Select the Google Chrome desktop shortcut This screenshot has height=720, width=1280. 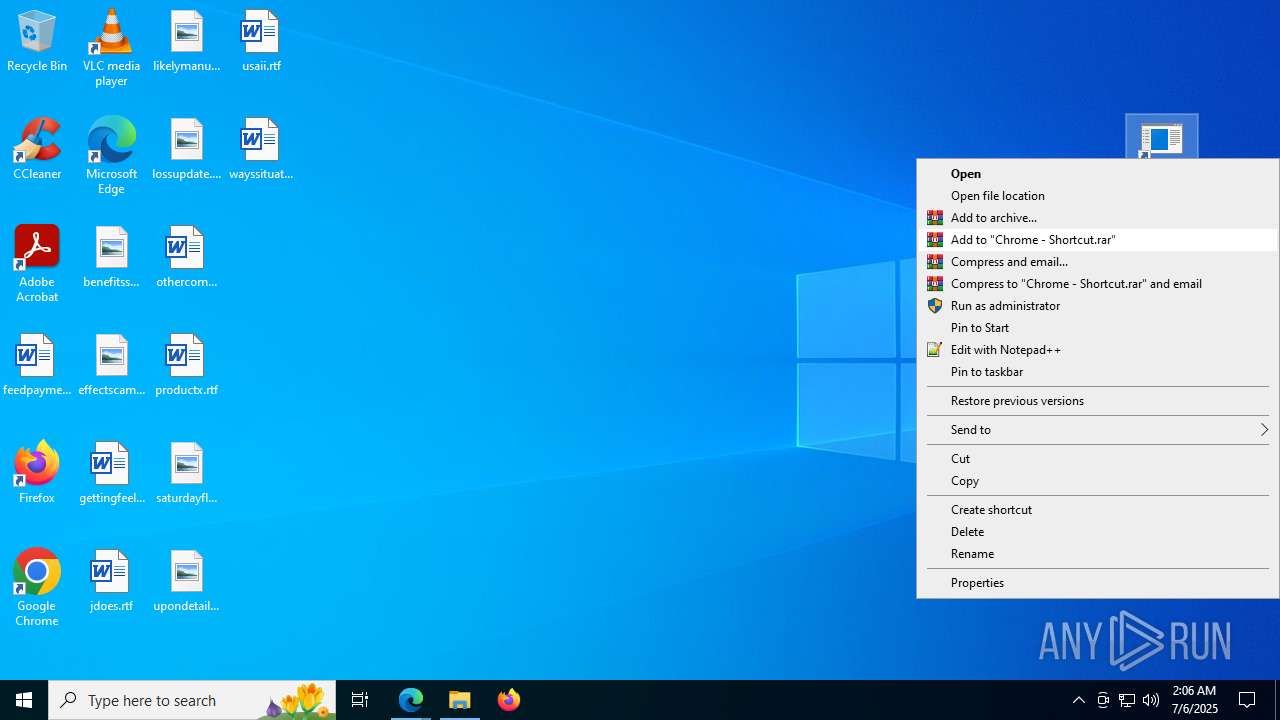point(37,588)
